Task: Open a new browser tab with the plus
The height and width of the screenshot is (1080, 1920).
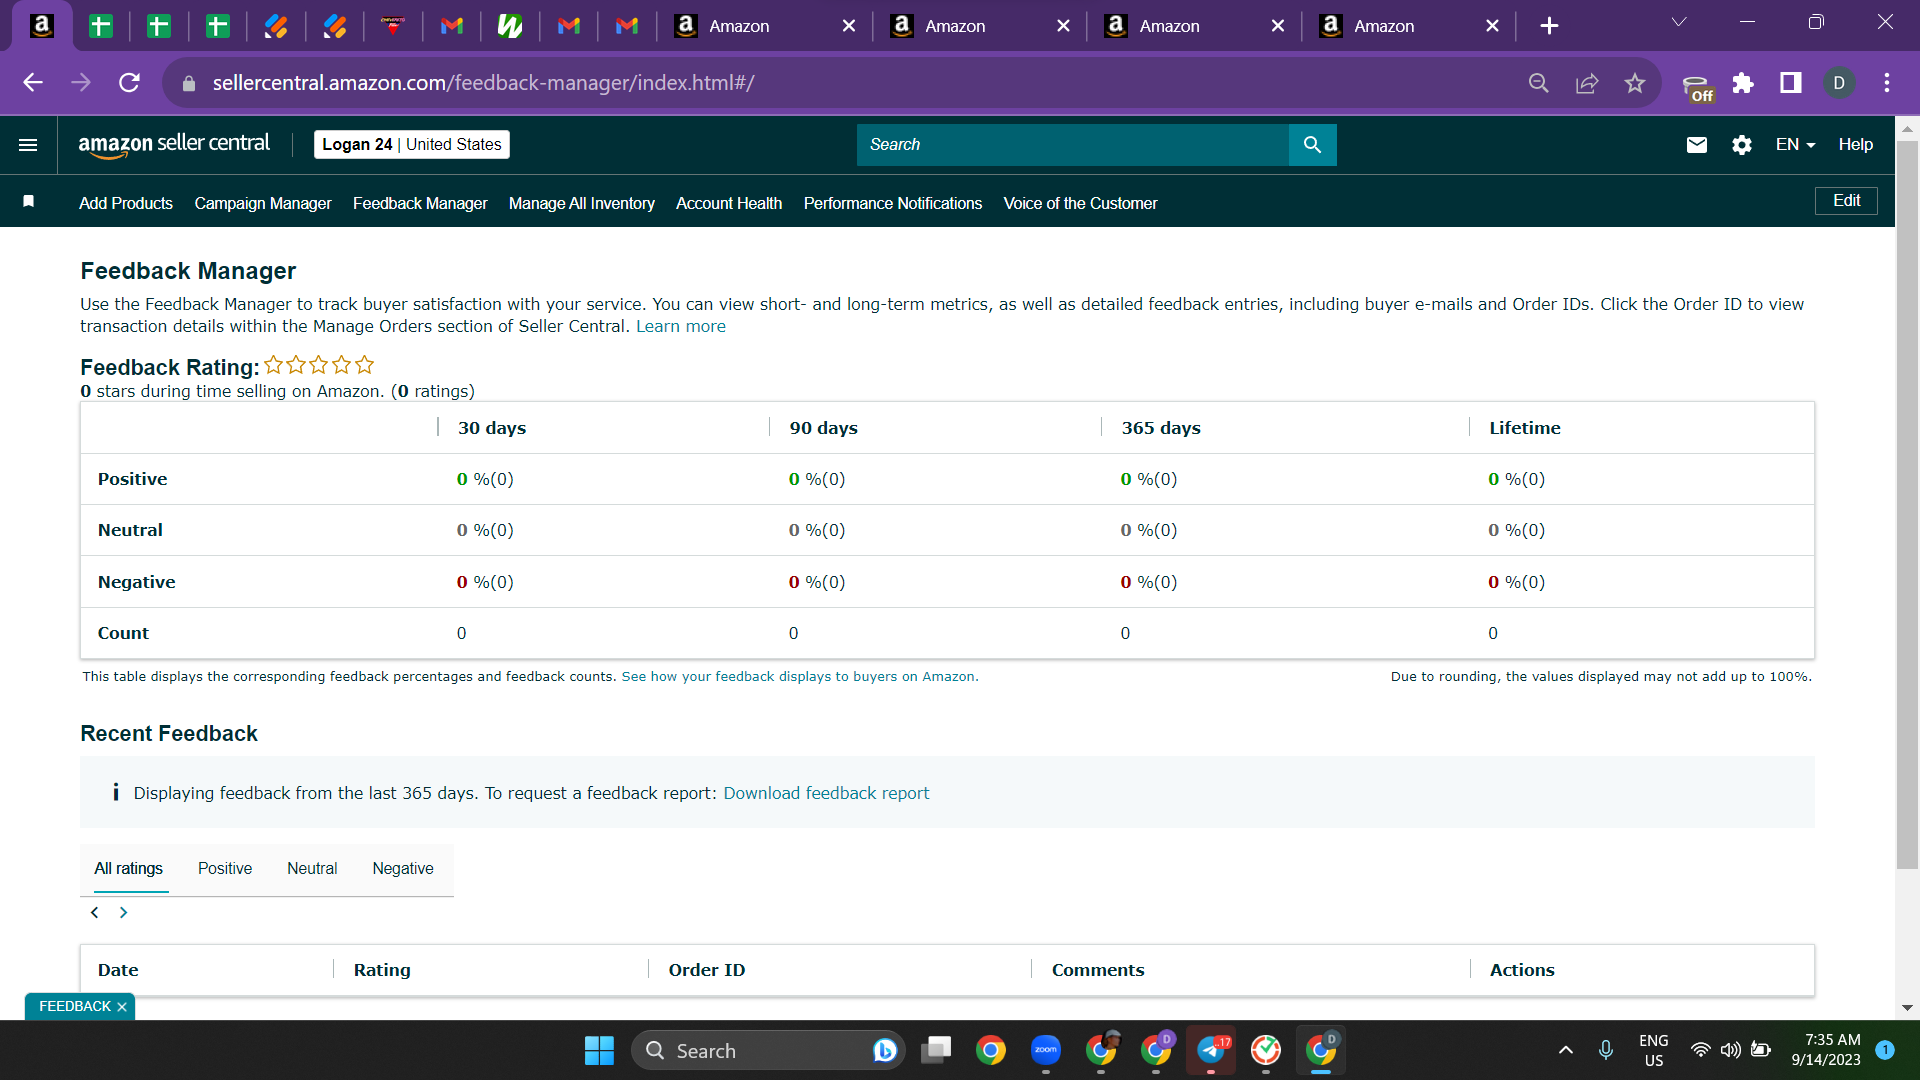Action: pyautogui.click(x=1549, y=26)
